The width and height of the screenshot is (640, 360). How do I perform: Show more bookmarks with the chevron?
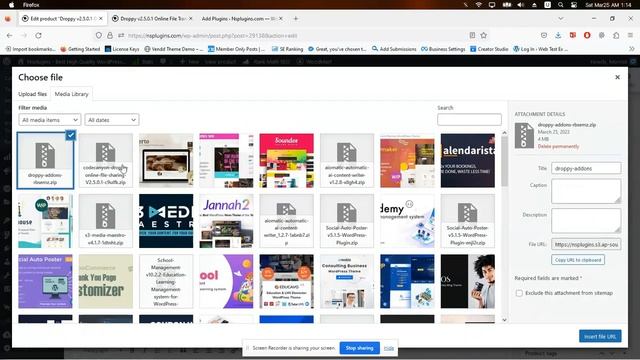coord(631,49)
